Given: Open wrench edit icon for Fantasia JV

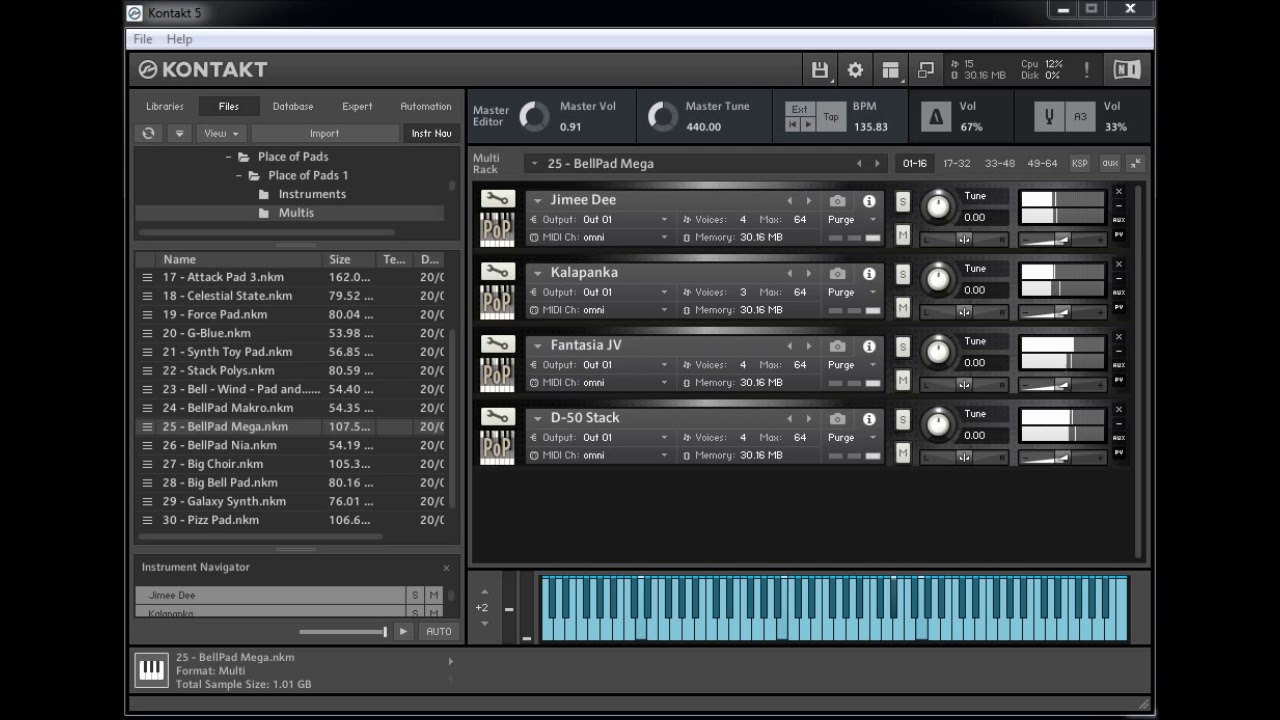Looking at the screenshot, I should [497, 344].
